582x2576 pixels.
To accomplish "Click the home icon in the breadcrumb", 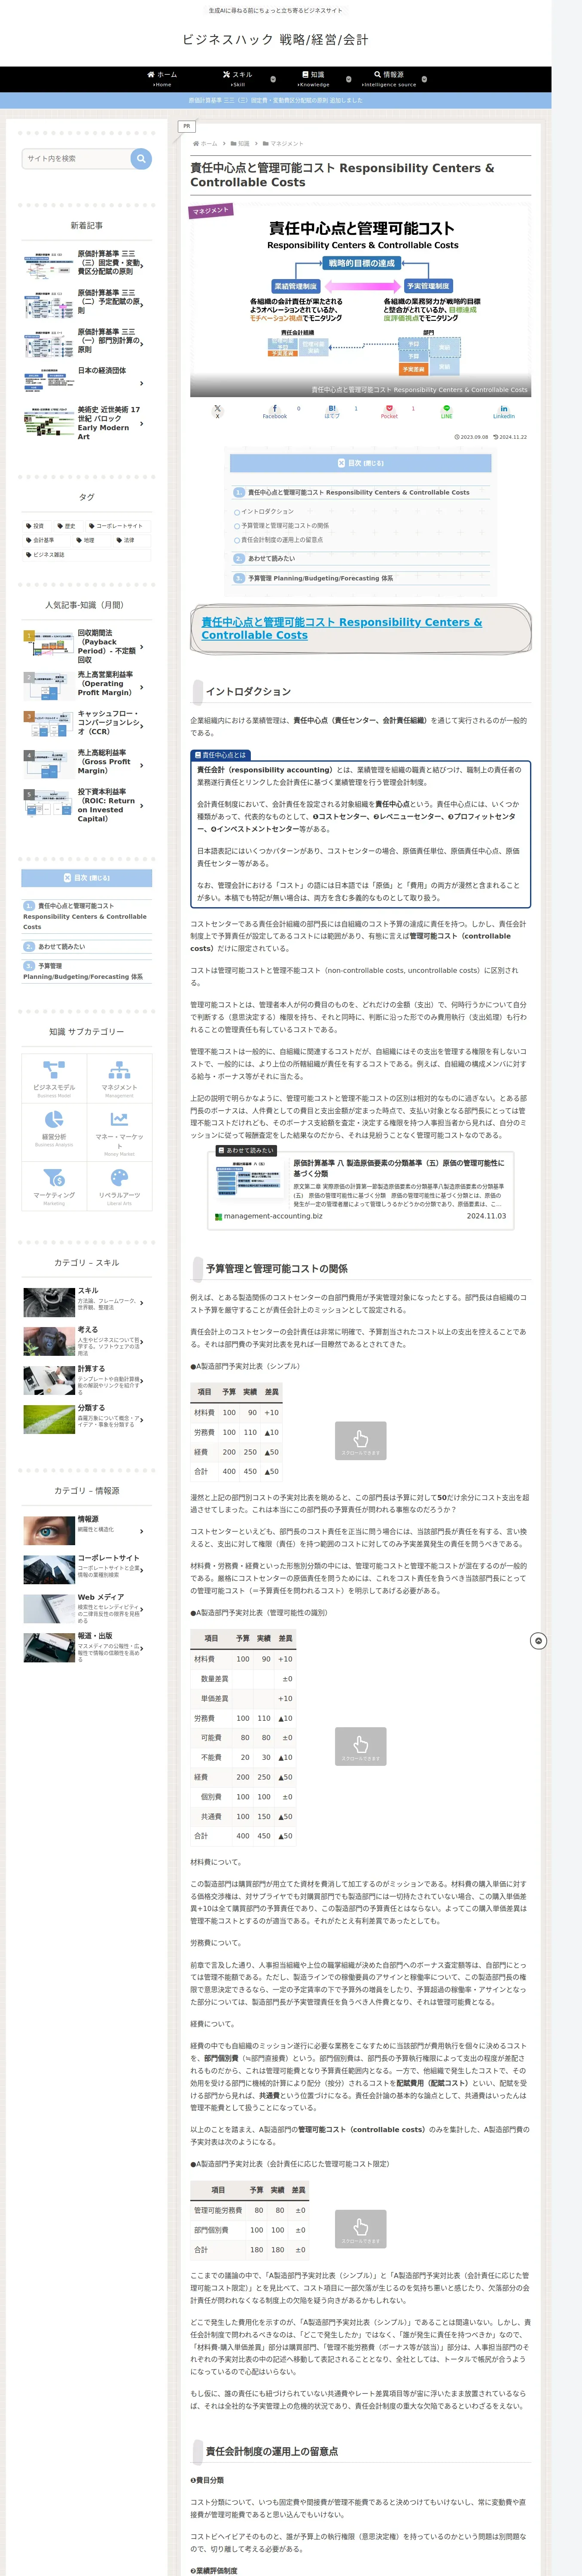I will [196, 143].
